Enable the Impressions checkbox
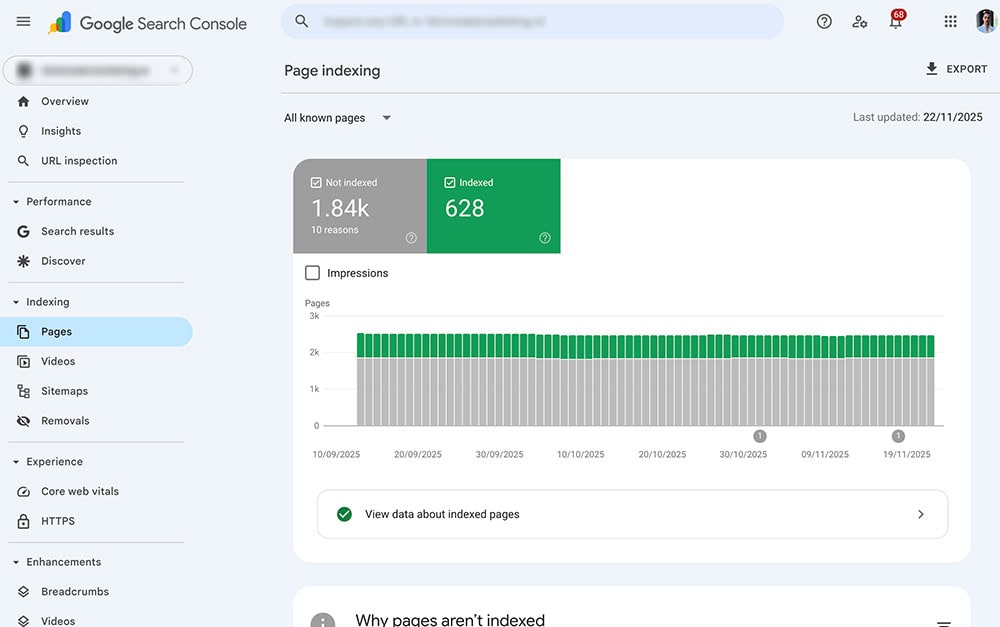 point(312,272)
